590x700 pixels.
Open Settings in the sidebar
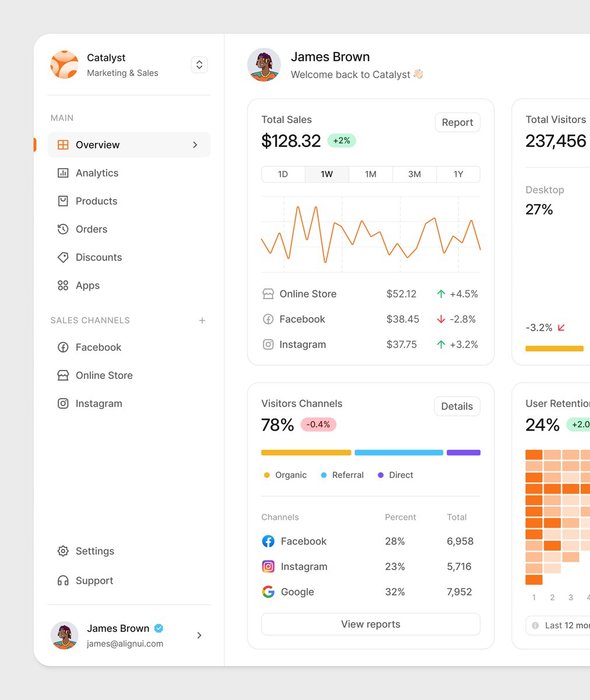point(129,551)
